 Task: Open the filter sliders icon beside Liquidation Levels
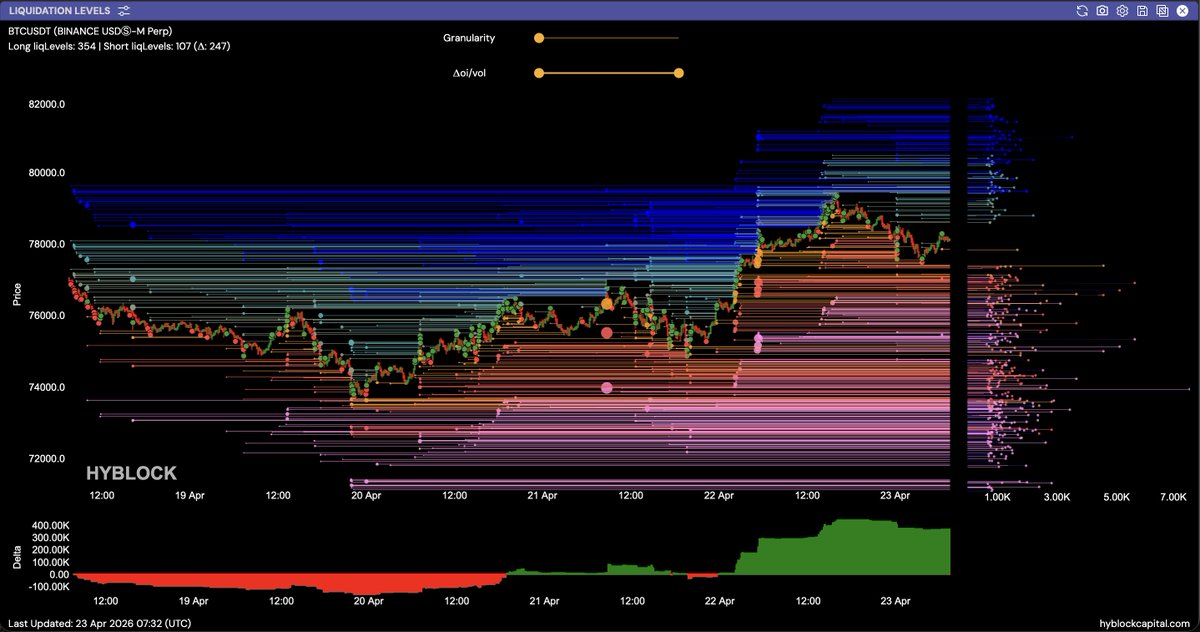click(123, 10)
